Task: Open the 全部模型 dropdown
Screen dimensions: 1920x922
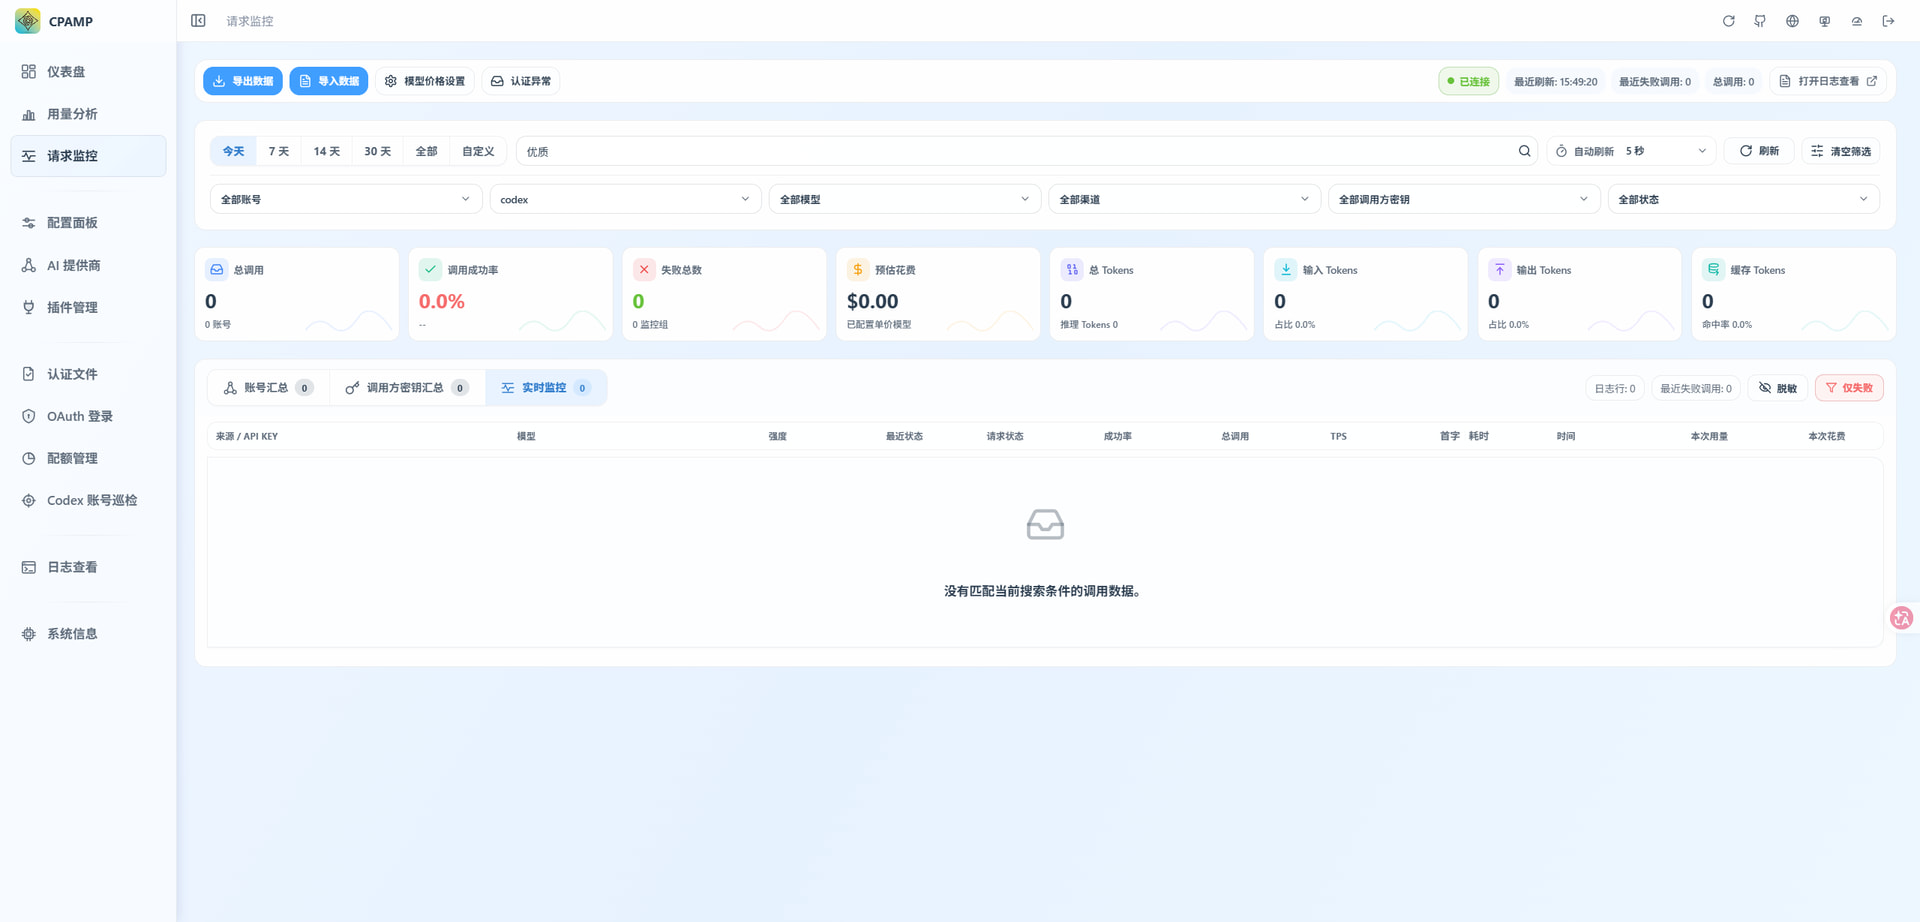Action: (905, 199)
